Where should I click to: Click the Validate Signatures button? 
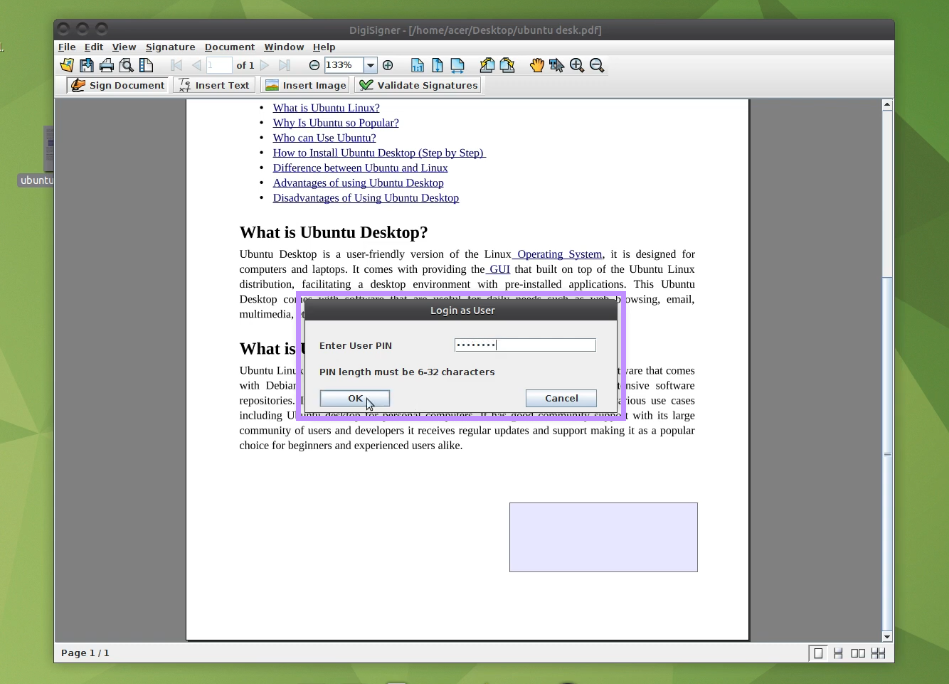(x=418, y=85)
